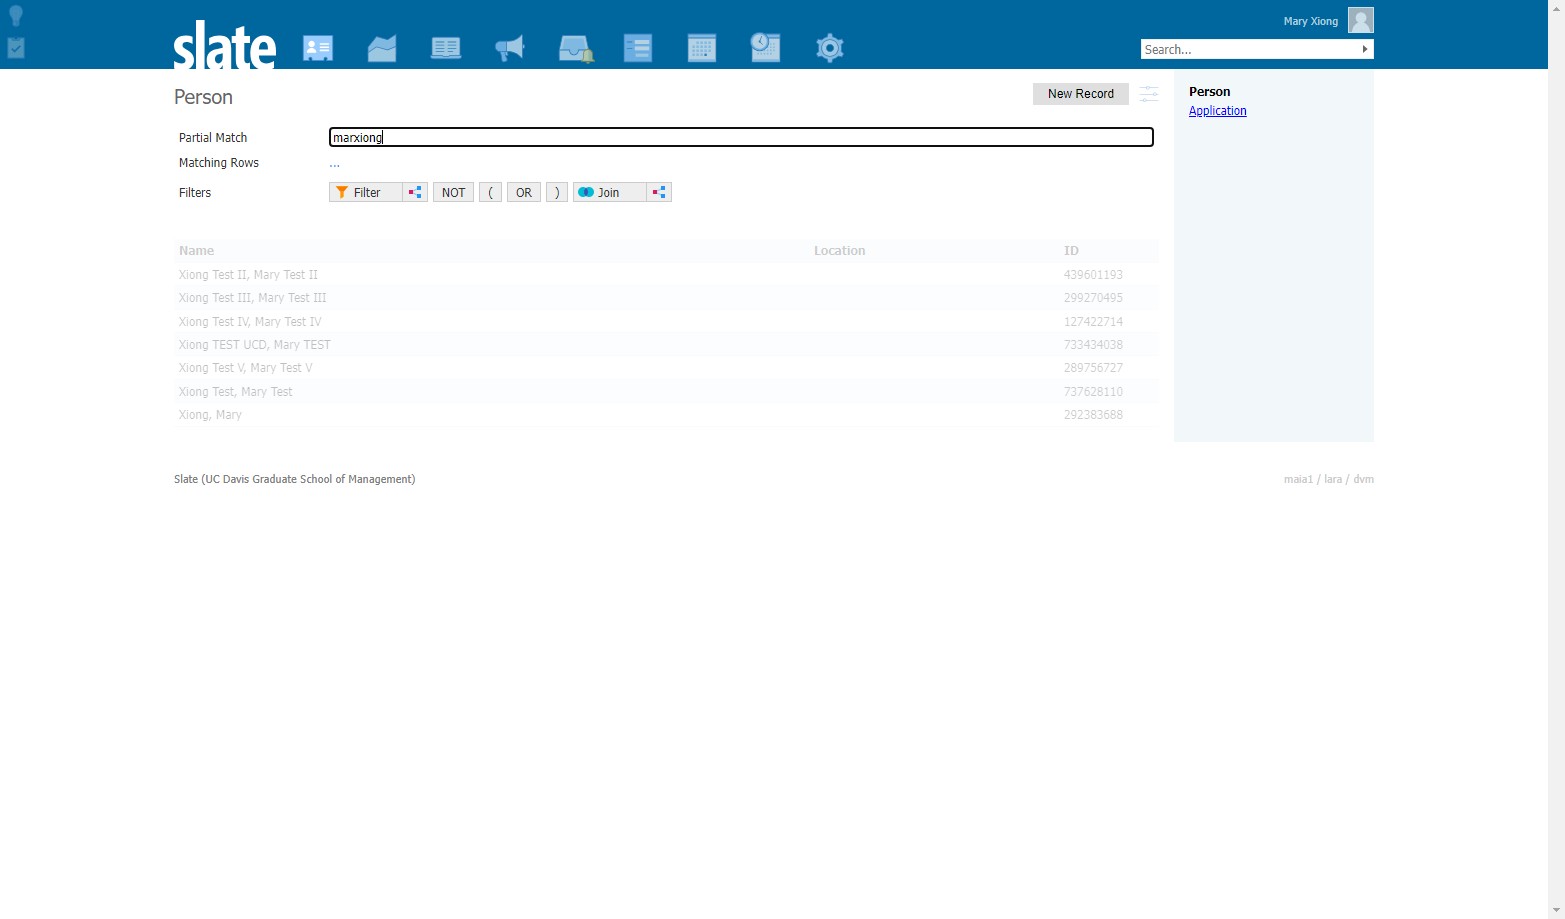Image resolution: width=1565 pixels, height=919 pixels.
Task: Open the sliders settings icon beside New Record
Action: (1149, 94)
